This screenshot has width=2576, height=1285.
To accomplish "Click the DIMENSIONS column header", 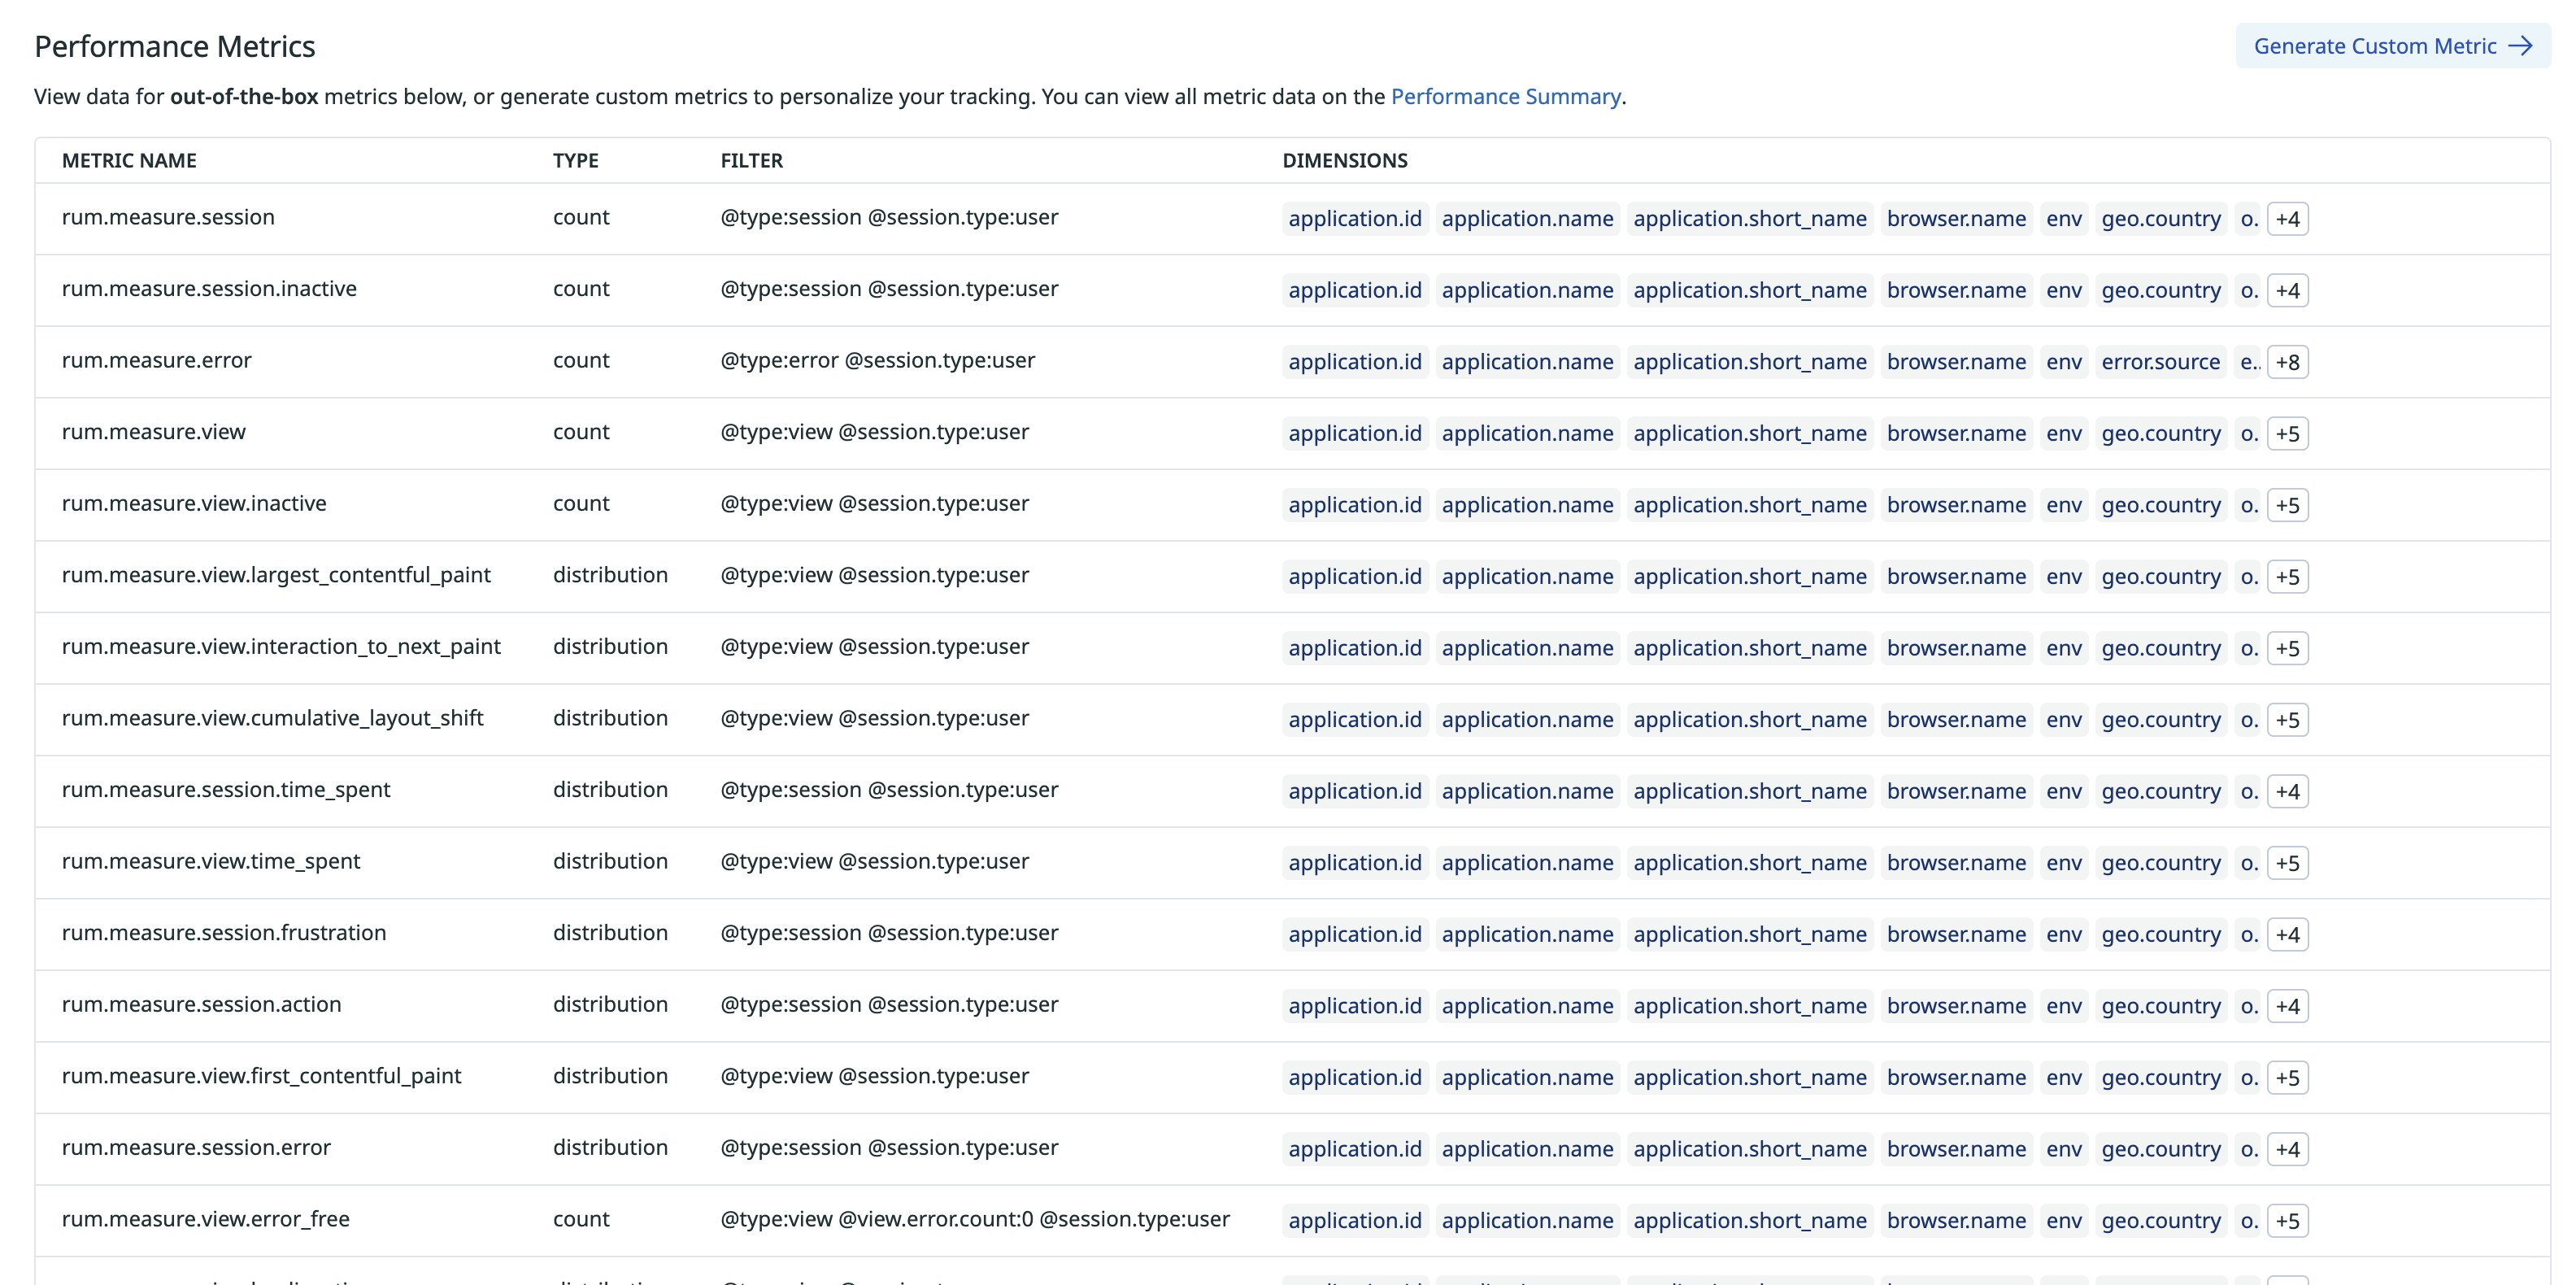I will point(1344,160).
